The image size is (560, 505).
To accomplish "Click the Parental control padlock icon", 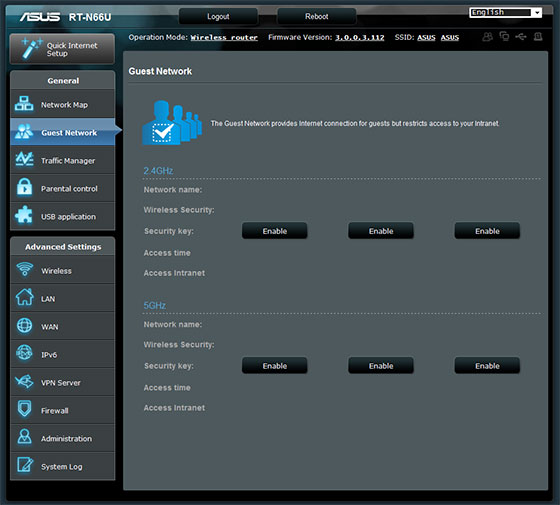I will click(24, 188).
